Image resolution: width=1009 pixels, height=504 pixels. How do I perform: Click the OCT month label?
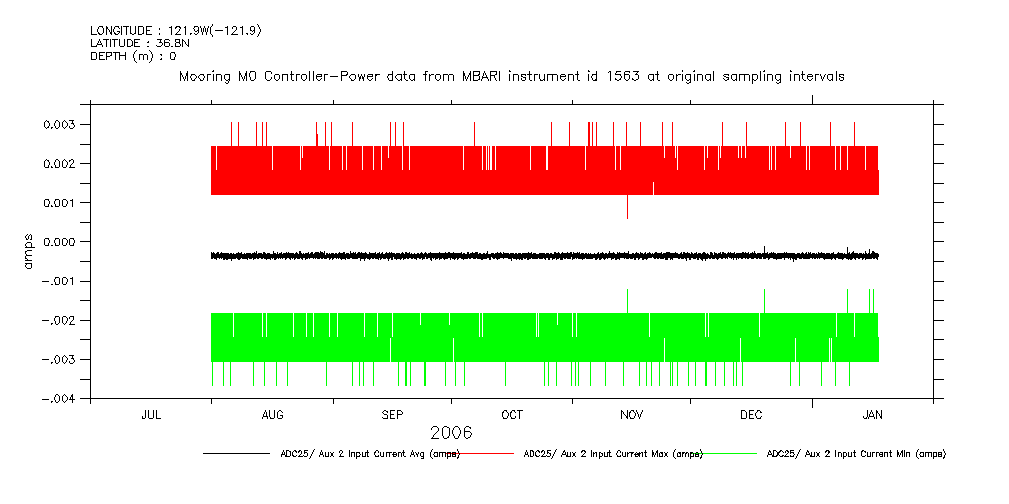(511, 415)
